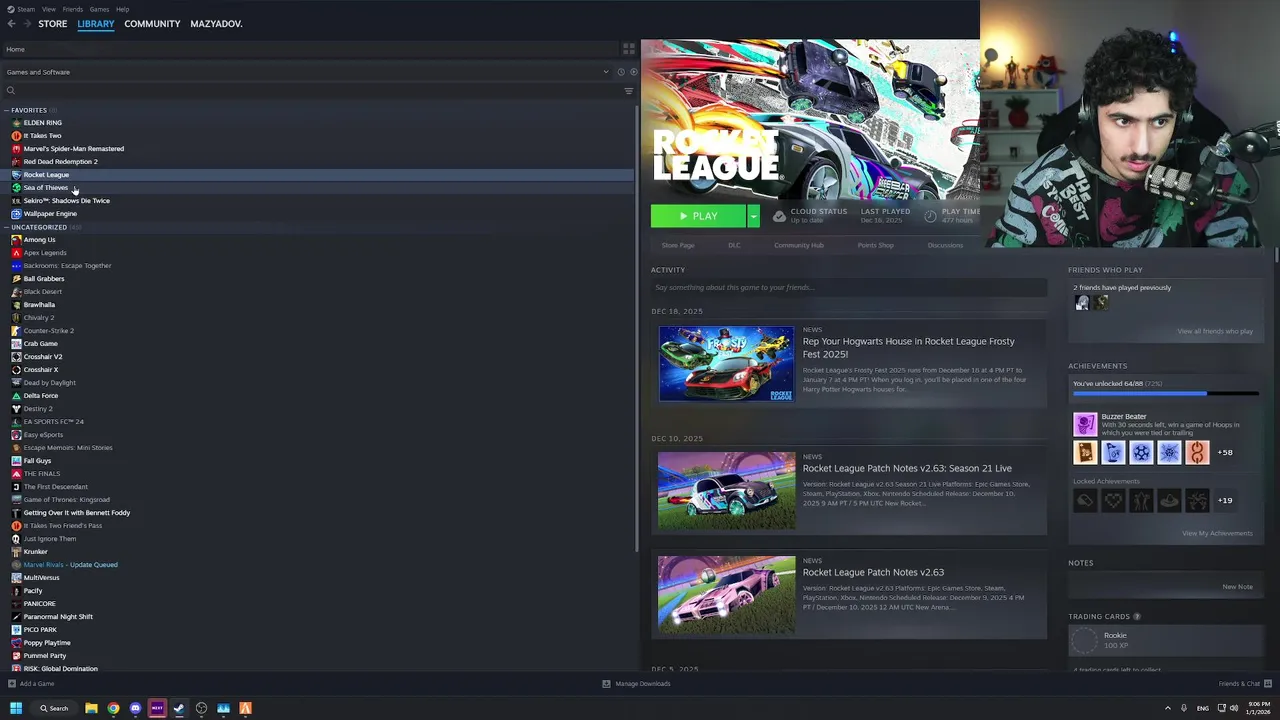
Task: Open the View menu
Action: click(49, 9)
